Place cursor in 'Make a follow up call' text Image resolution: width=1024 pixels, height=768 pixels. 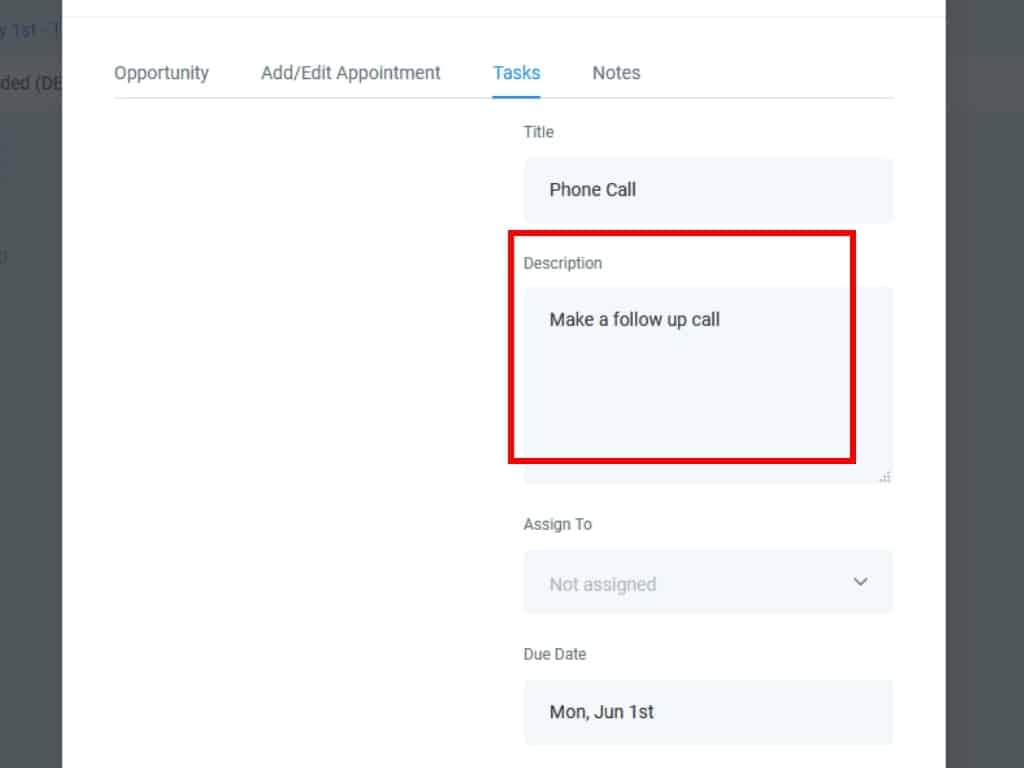coord(634,320)
